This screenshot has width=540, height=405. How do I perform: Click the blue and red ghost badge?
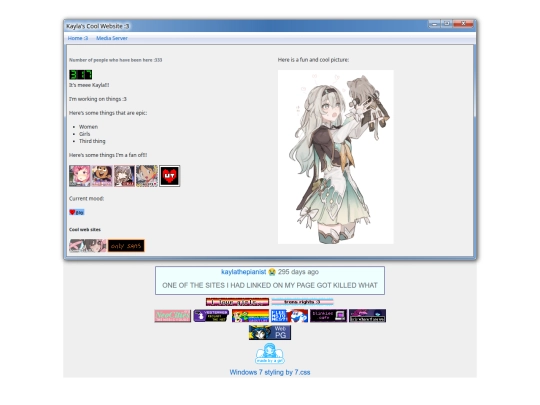289,316
